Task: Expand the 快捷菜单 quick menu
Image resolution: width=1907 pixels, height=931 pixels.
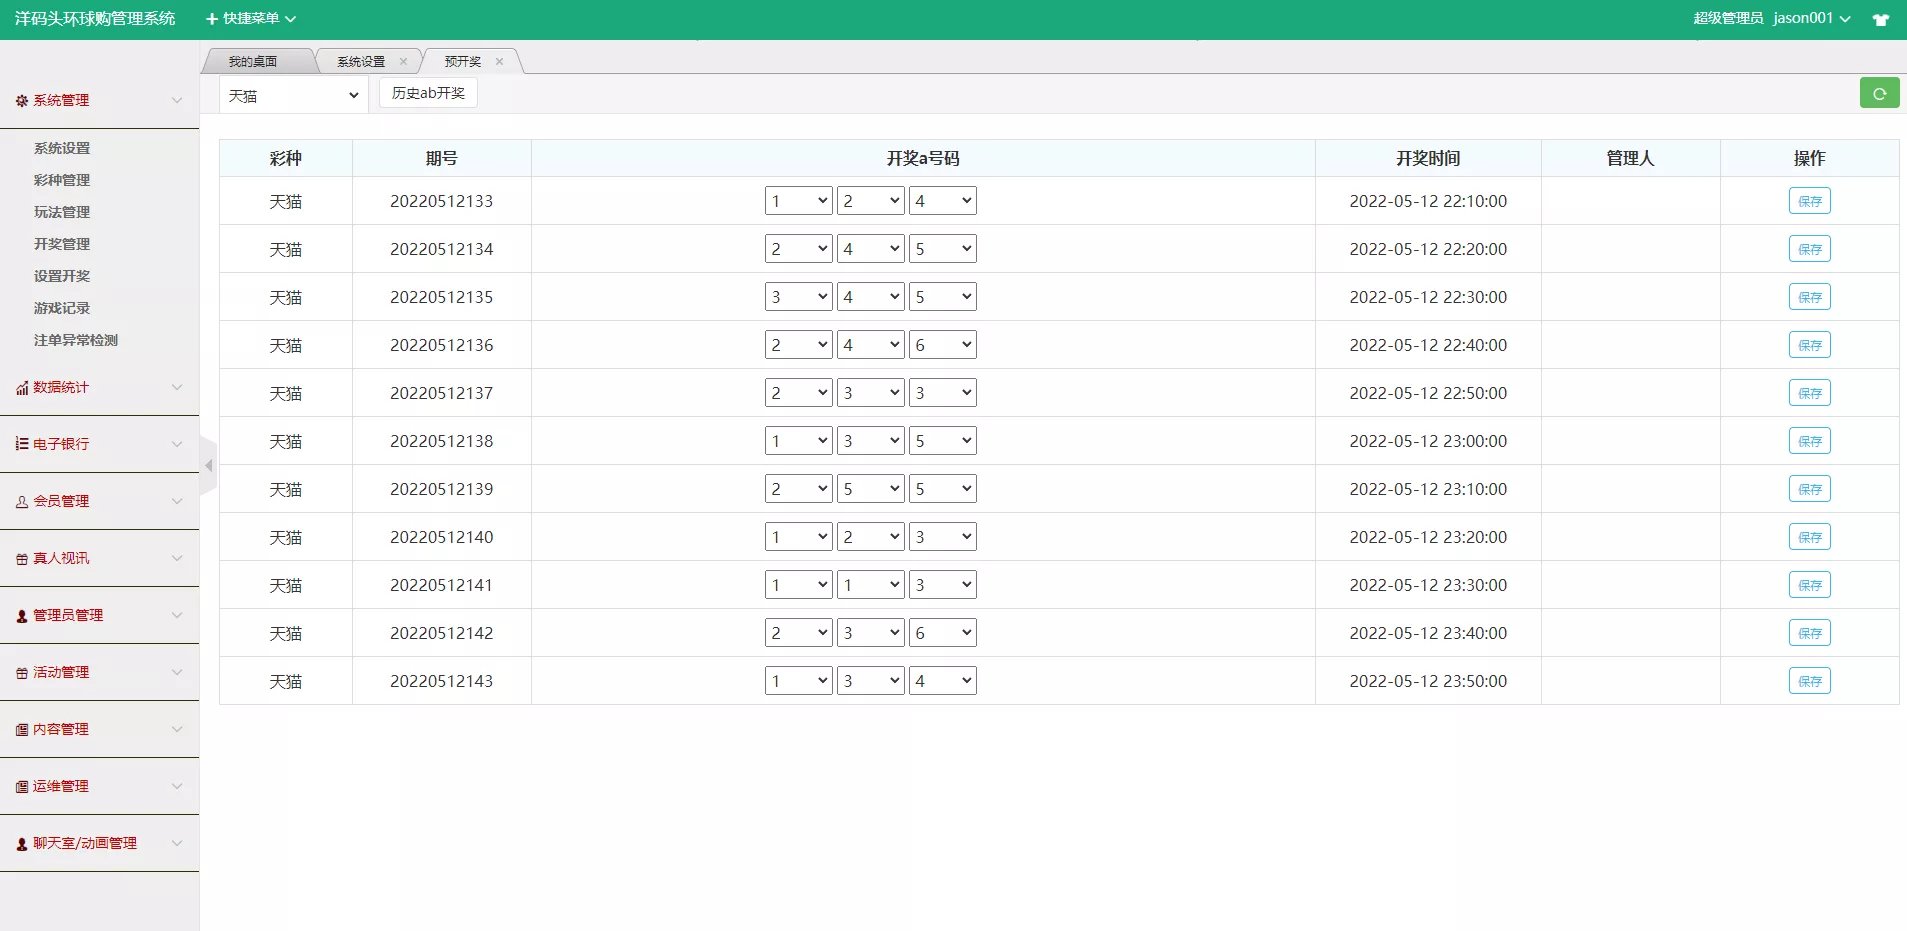Action: coord(251,19)
